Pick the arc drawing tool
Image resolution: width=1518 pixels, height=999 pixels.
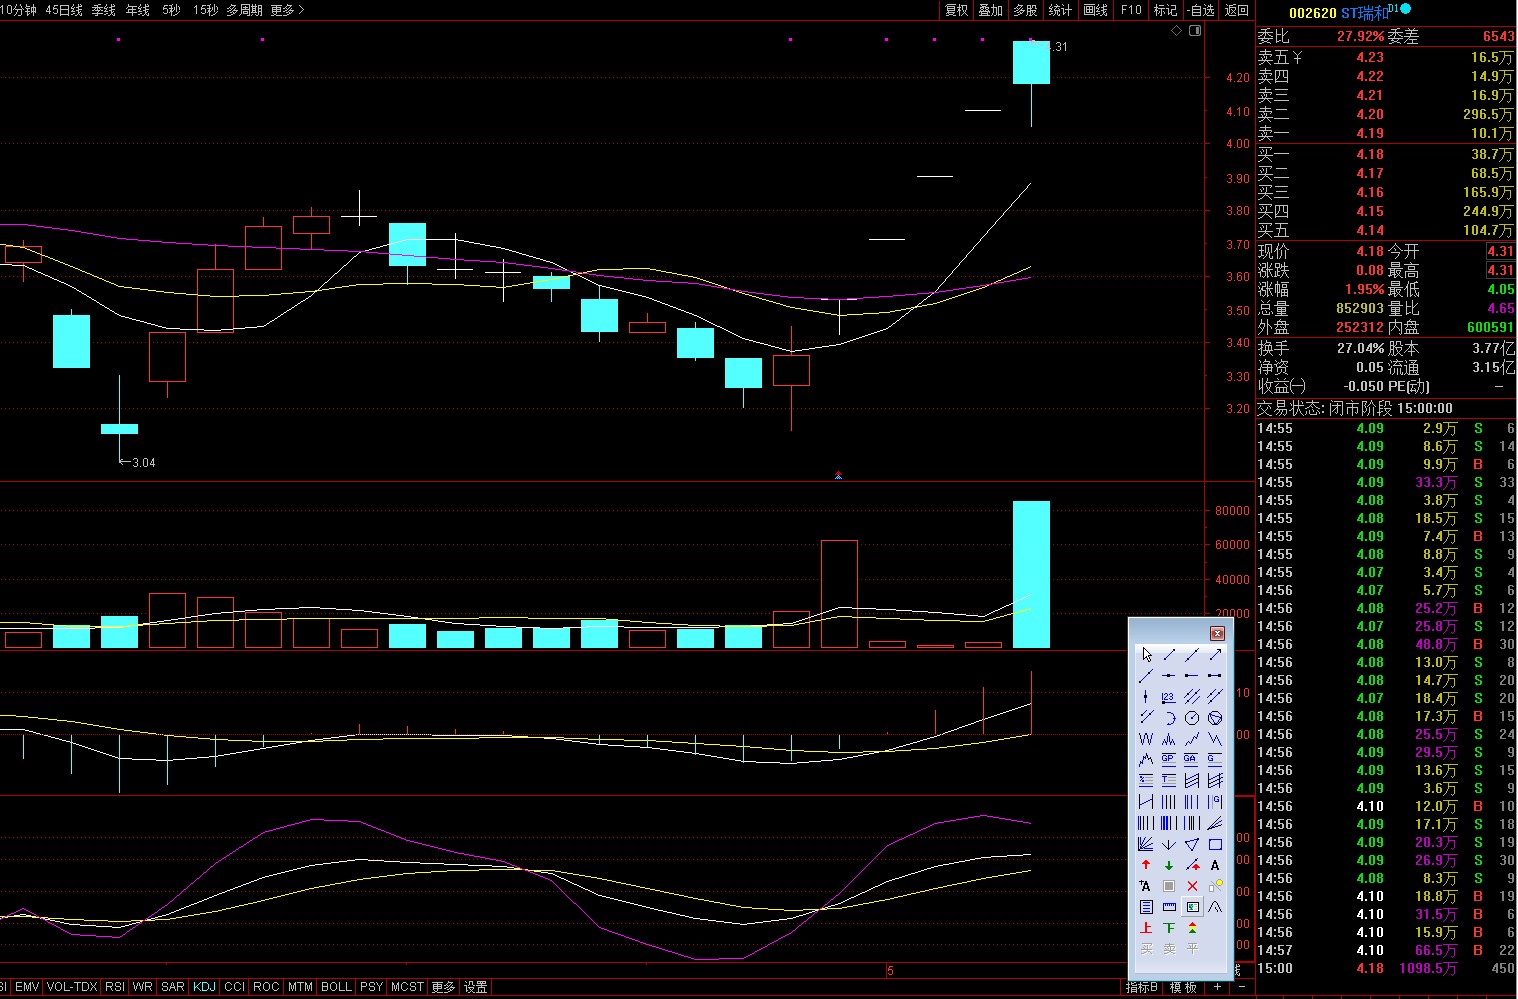point(1169,718)
